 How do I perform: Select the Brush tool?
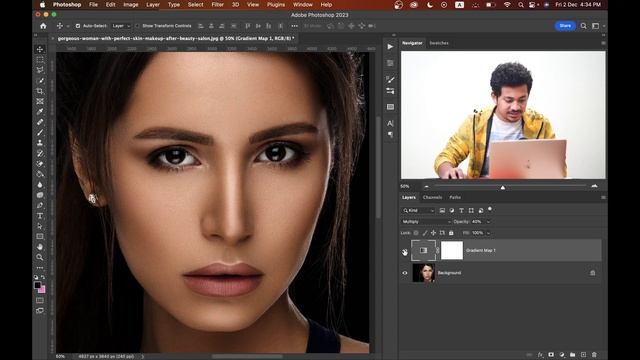click(x=40, y=133)
